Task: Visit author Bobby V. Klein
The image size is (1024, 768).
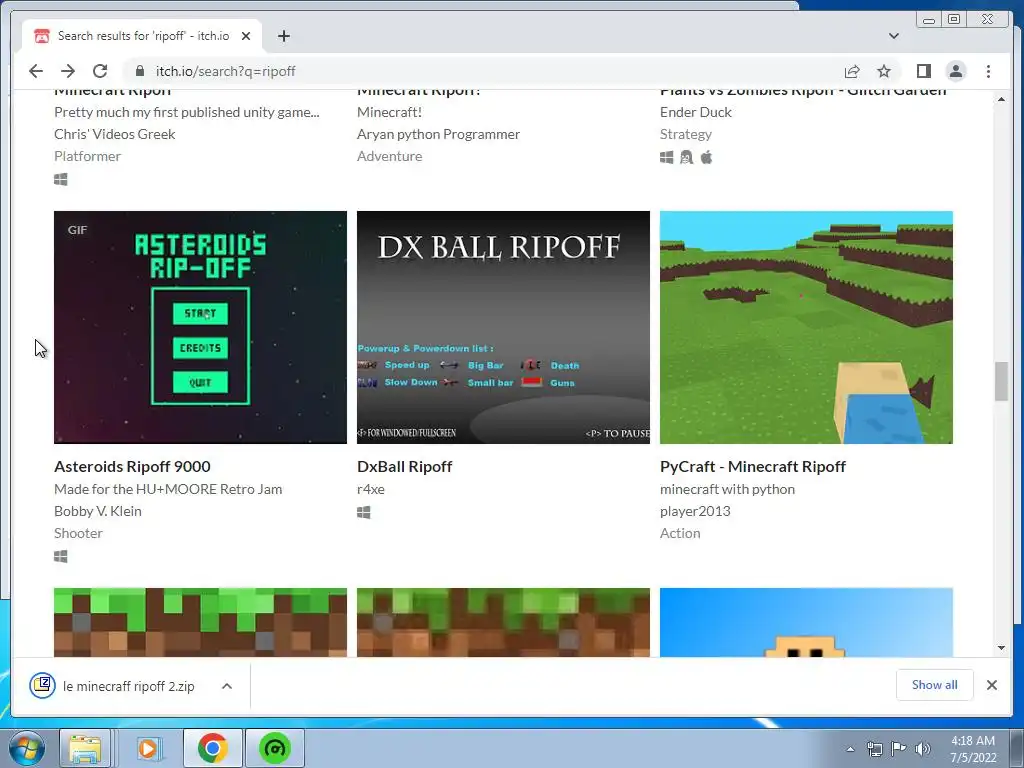Action: point(98,511)
